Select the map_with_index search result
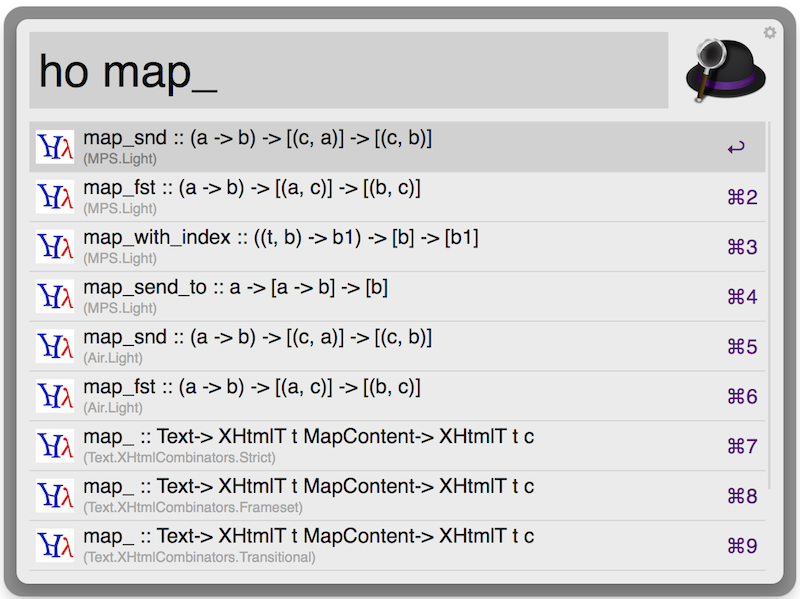The height and width of the screenshot is (599, 800). click(280, 246)
